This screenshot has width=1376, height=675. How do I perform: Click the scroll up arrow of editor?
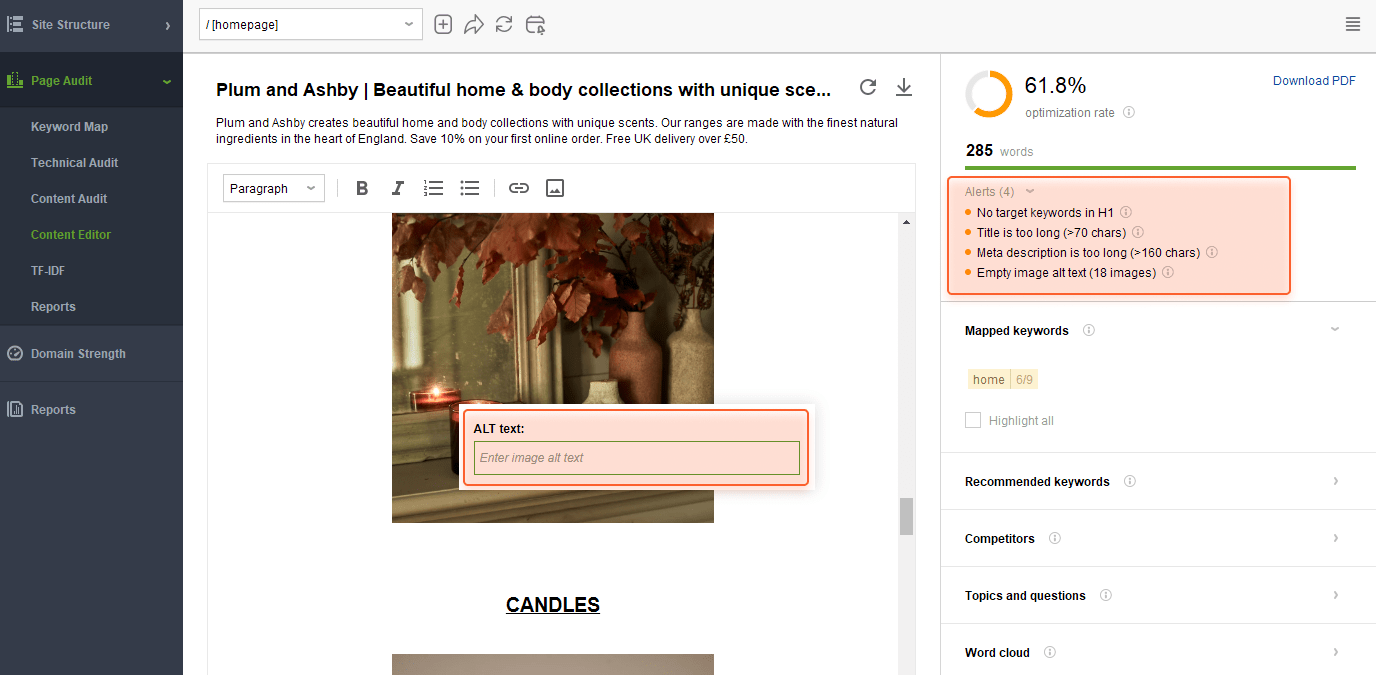(x=907, y=221)
